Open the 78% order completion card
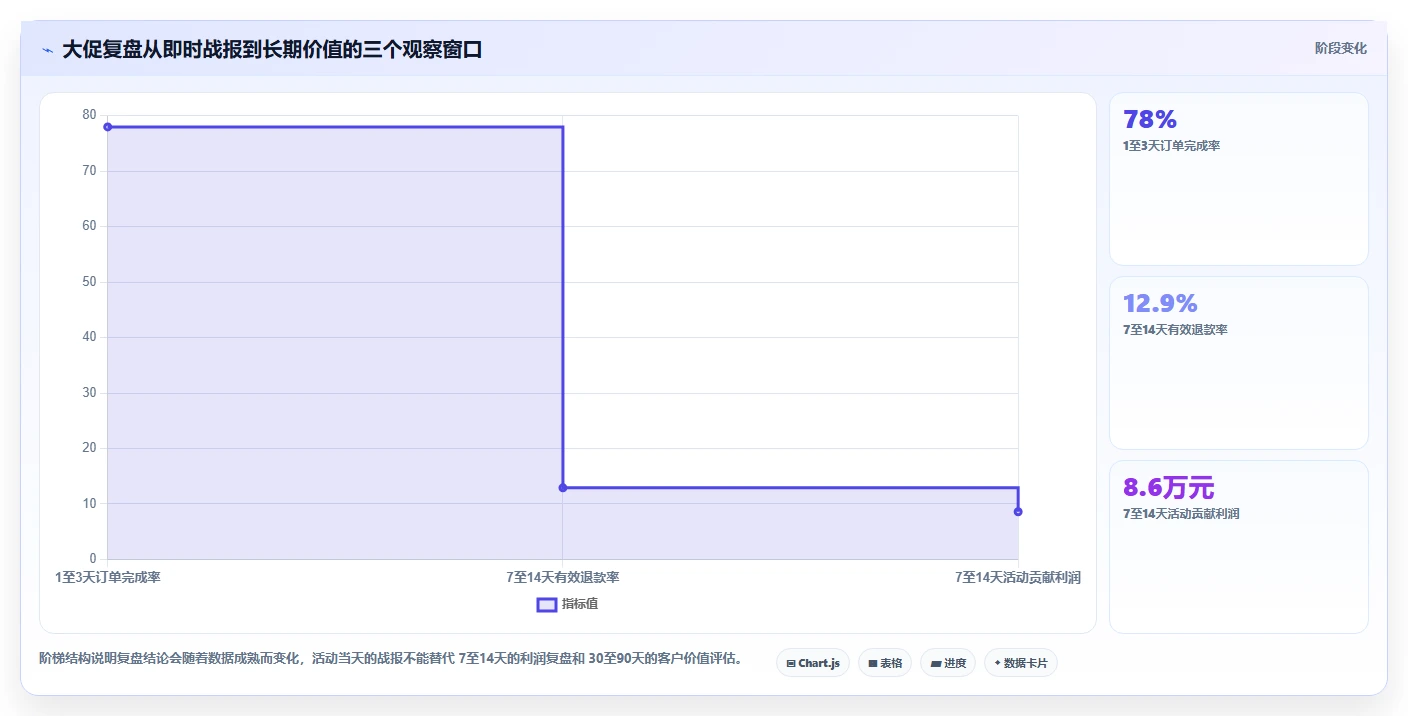Viewport: 1408px width, 716px height. (1238, 179)
